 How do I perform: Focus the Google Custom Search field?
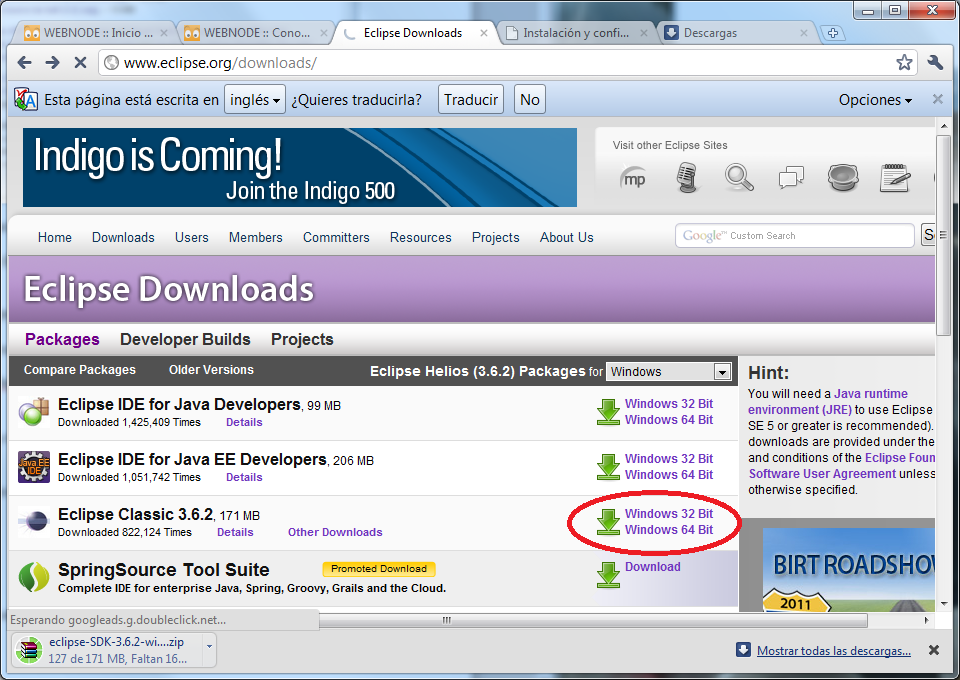[x=794, y=236]
